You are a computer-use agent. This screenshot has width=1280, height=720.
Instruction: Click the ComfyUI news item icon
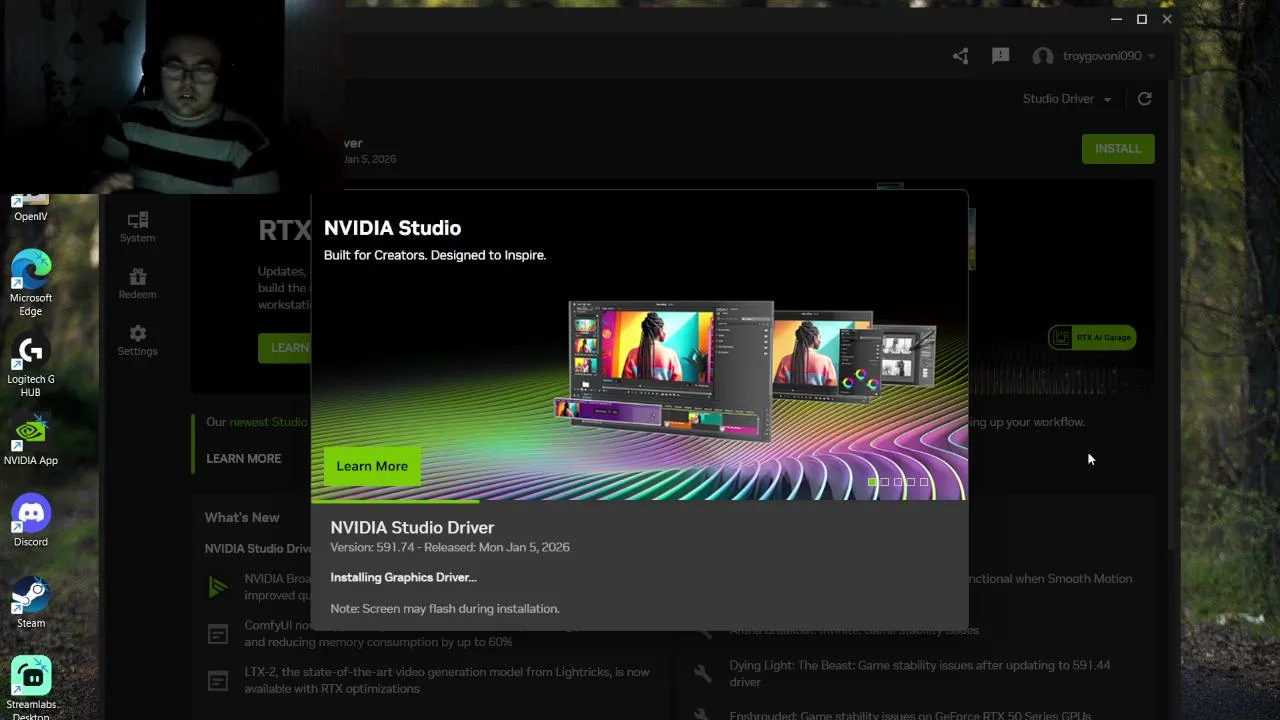[x=218, y=634]
